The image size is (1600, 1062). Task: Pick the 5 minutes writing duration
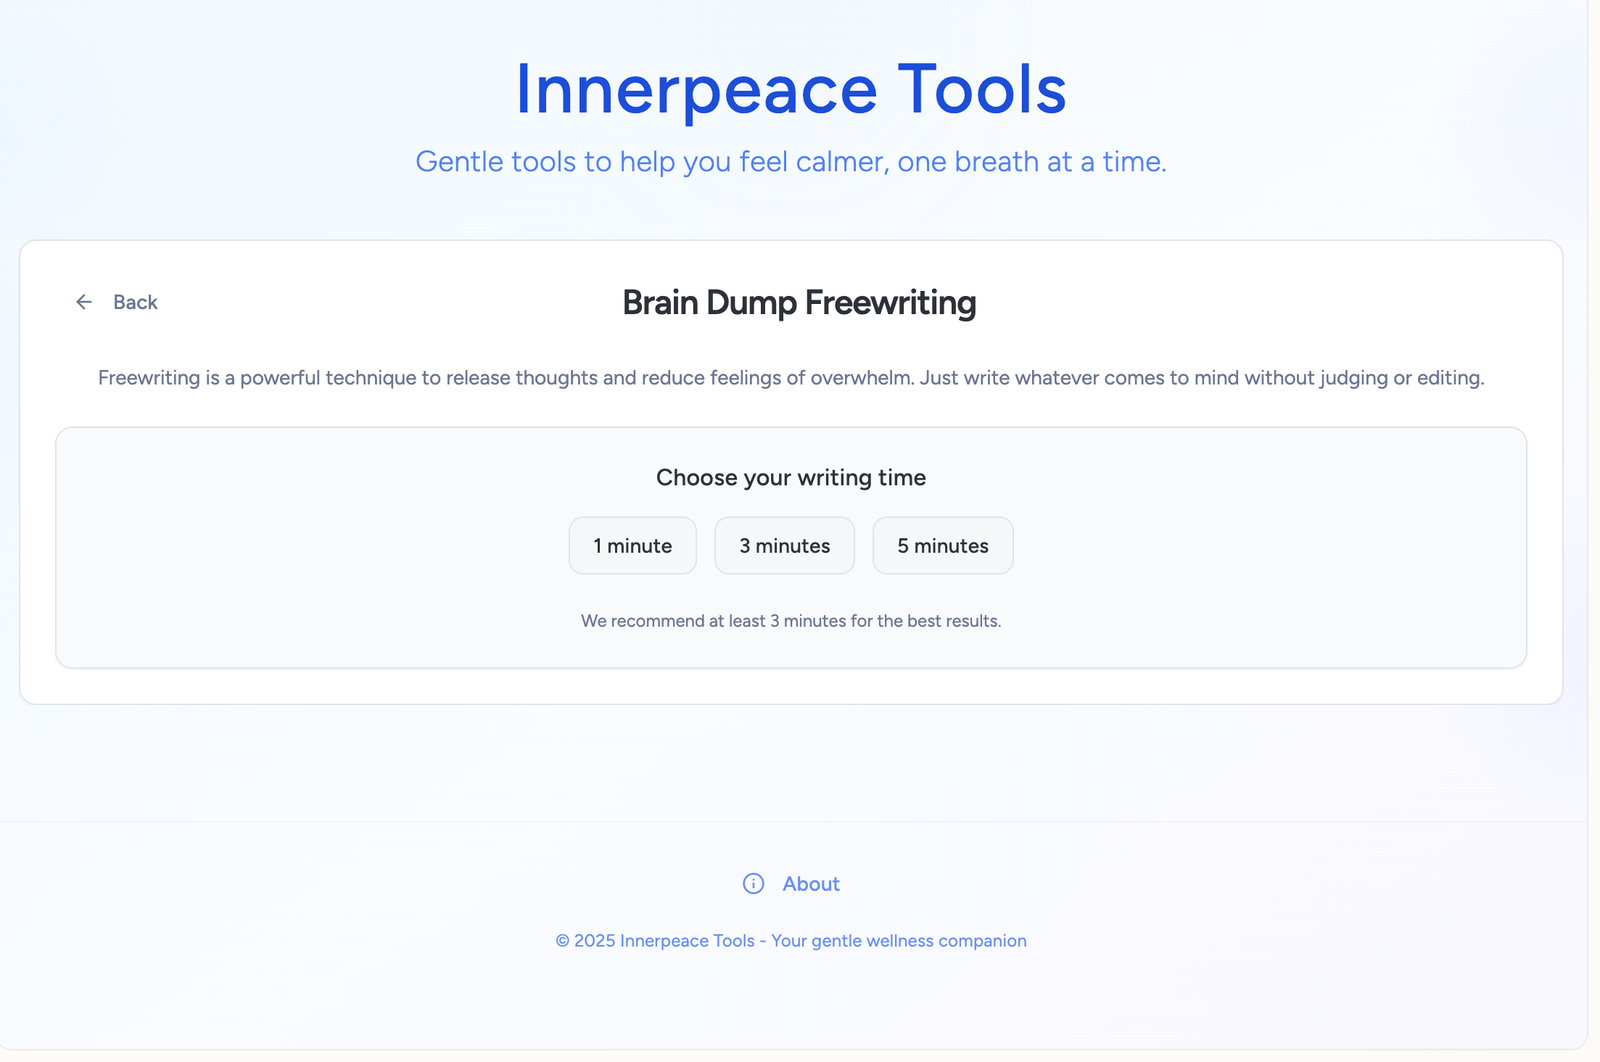point(942,546)
